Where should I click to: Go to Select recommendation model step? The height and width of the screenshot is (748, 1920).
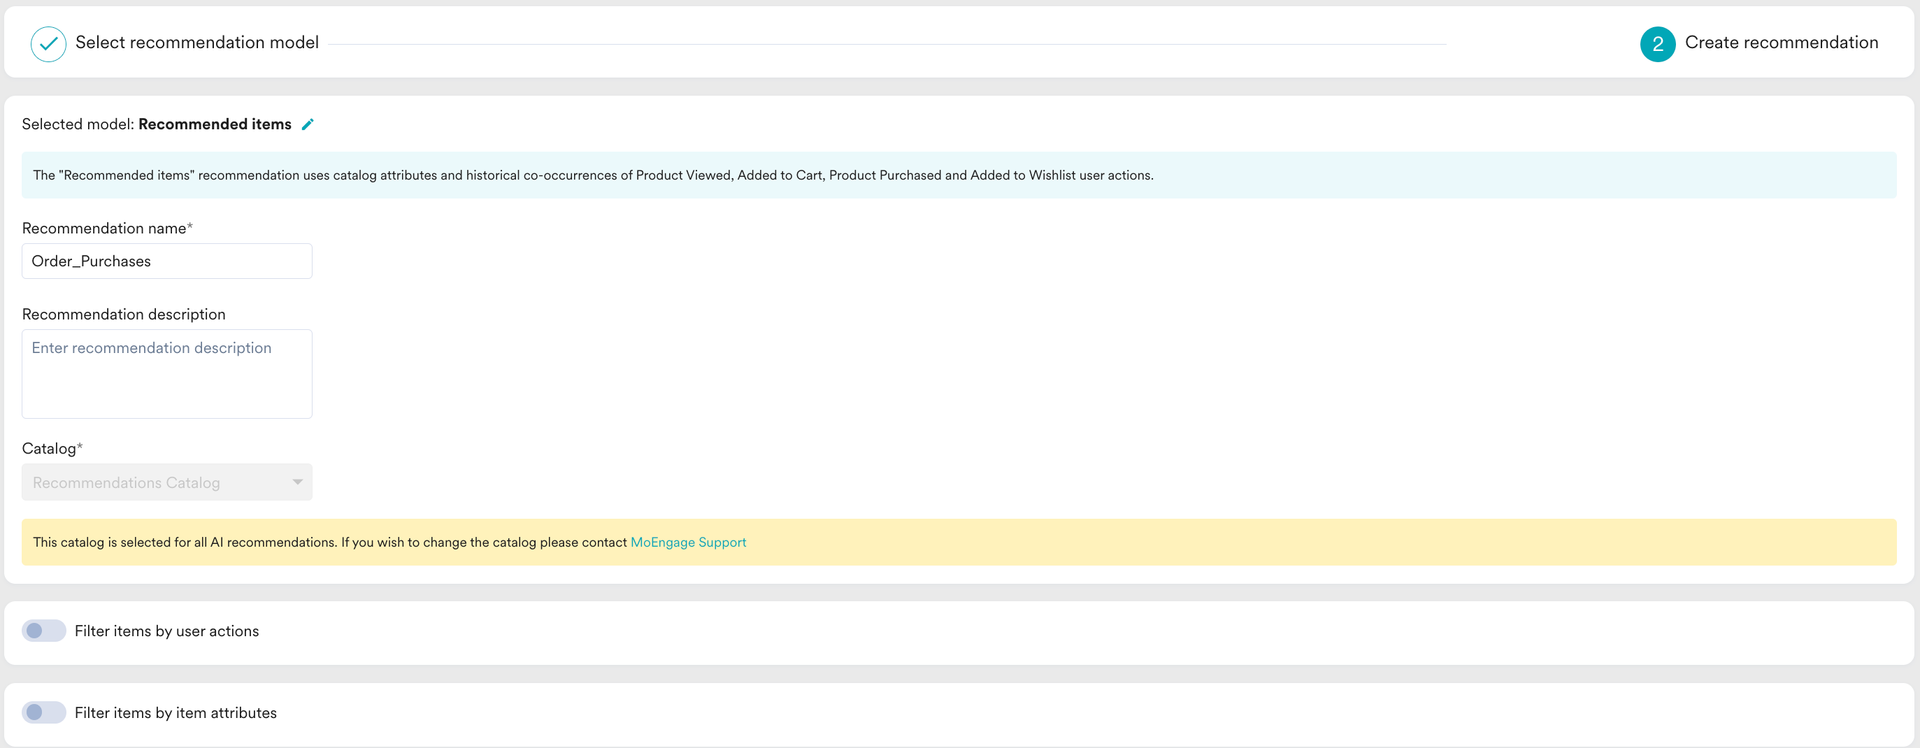click(x=197, y=42)
